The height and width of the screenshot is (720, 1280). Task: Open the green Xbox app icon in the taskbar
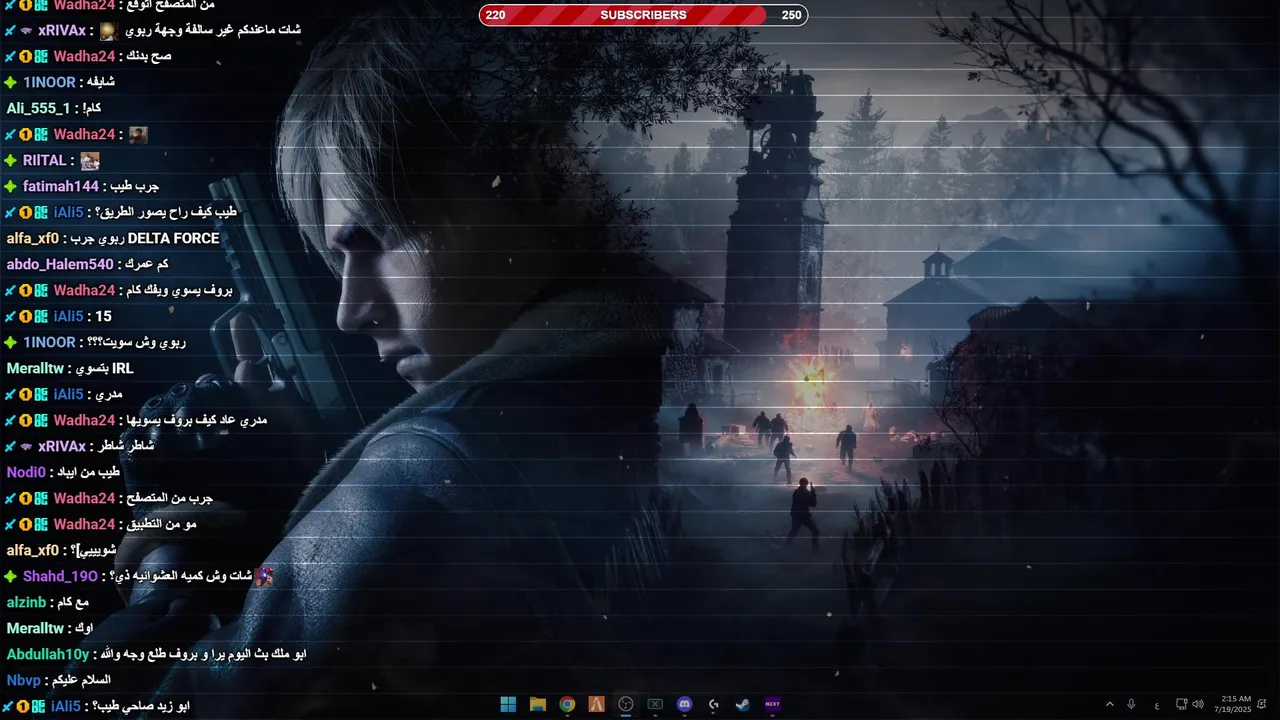coord(655,704)
